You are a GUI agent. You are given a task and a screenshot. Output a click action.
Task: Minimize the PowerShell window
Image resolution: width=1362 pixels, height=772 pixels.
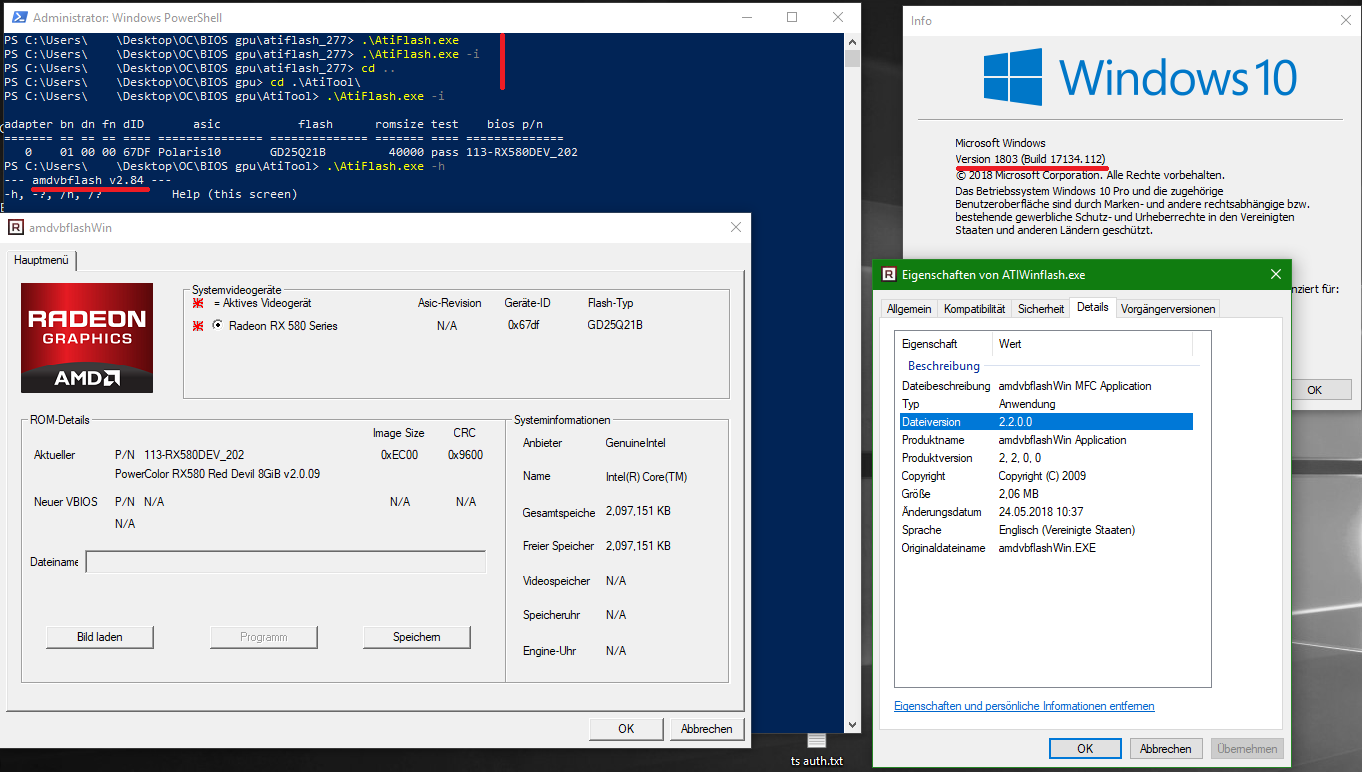746,17
